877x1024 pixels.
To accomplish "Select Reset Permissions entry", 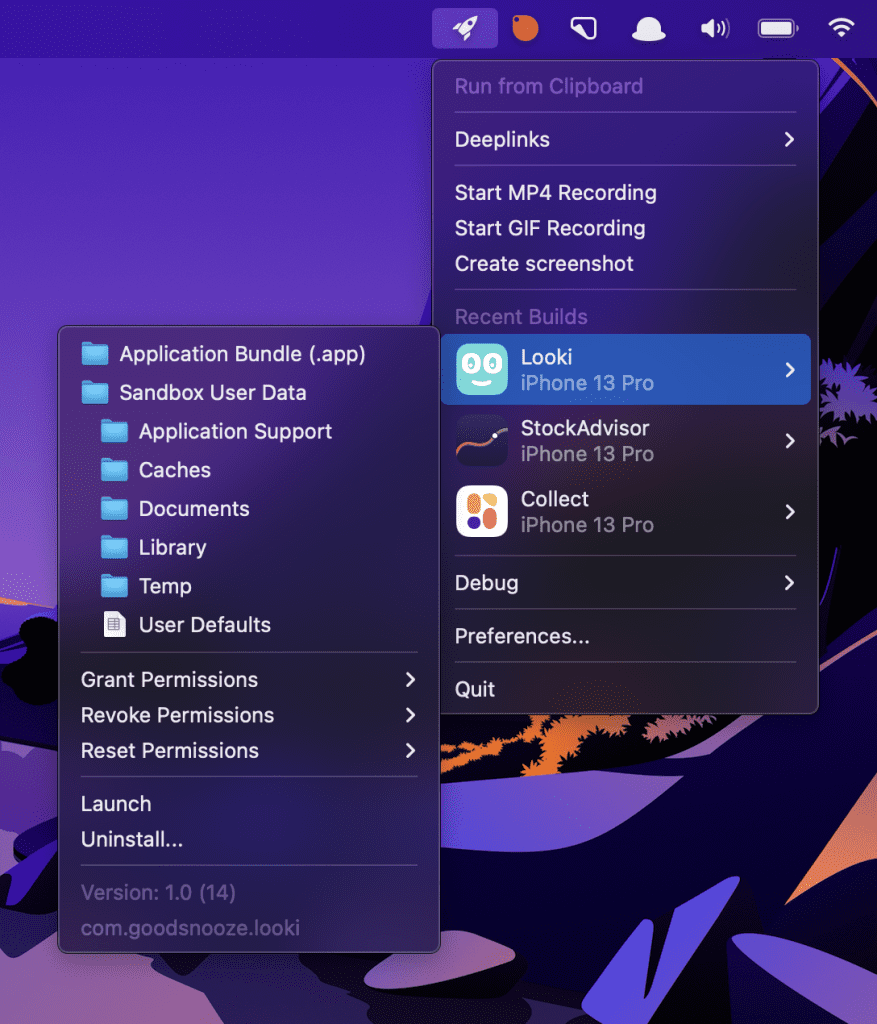I will click(249, 750).
